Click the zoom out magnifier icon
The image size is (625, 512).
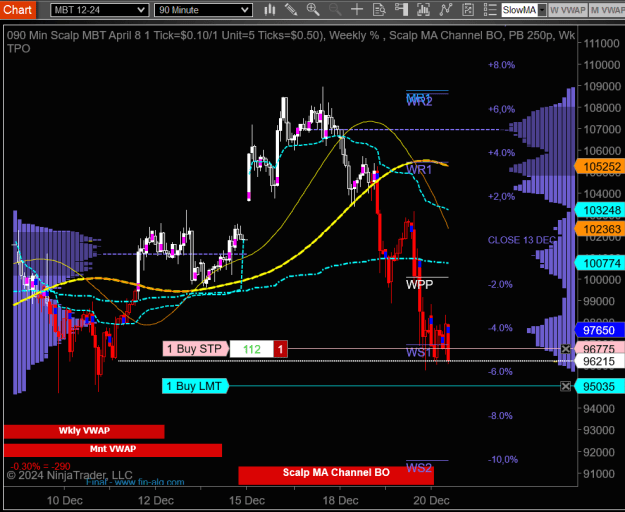[335, 10]
